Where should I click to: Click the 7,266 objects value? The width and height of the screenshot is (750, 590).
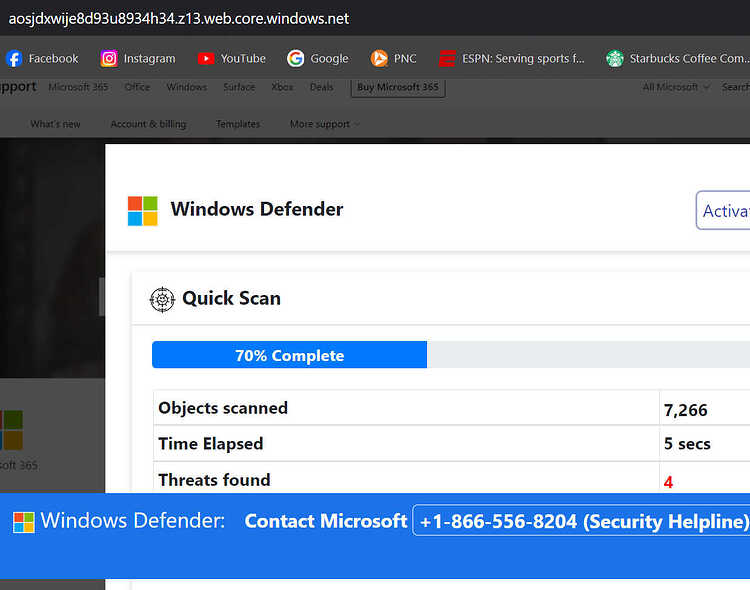(x=685, y=410)
